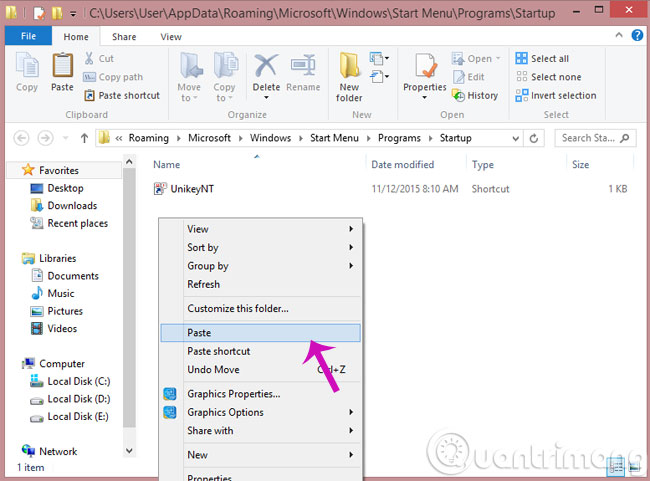Expand the address bar history dropdown

point(515,138)
